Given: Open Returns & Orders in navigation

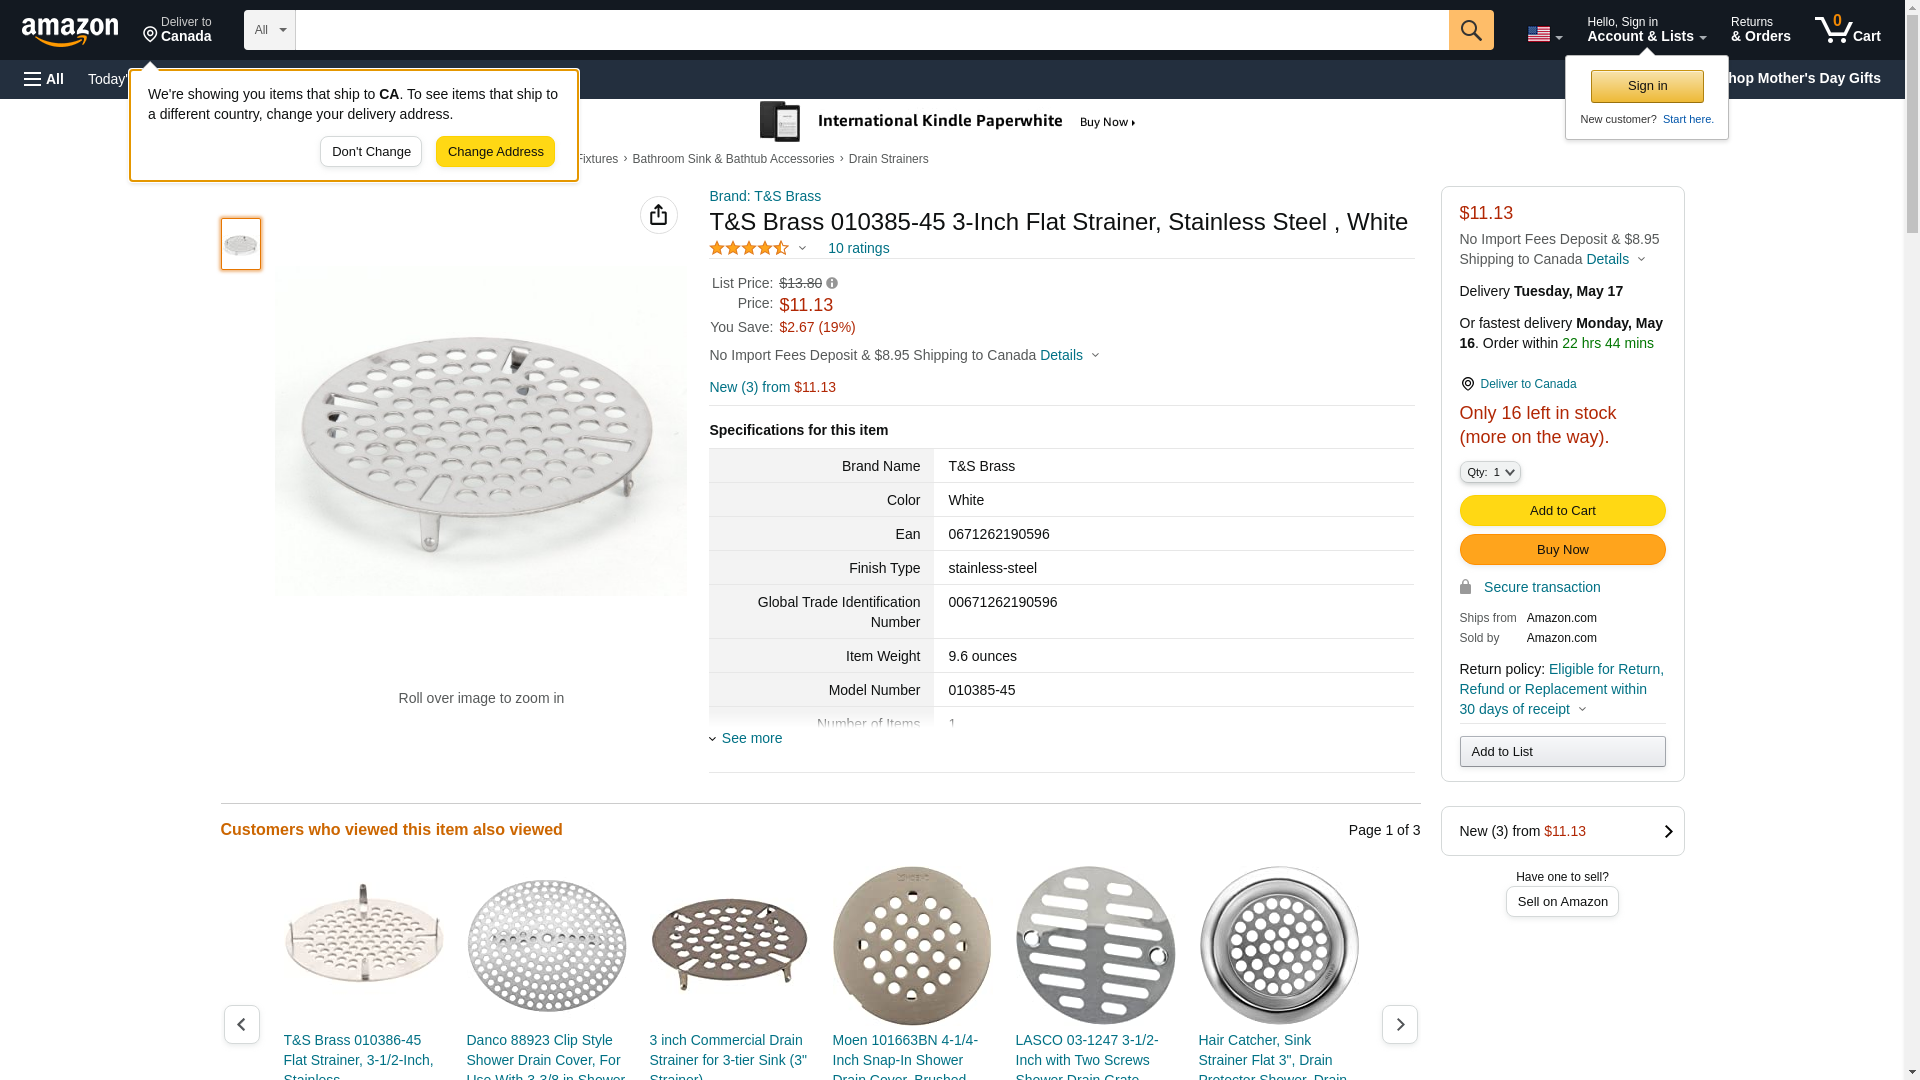Looking at the screenshot, I should click(x=1760, y=30).
